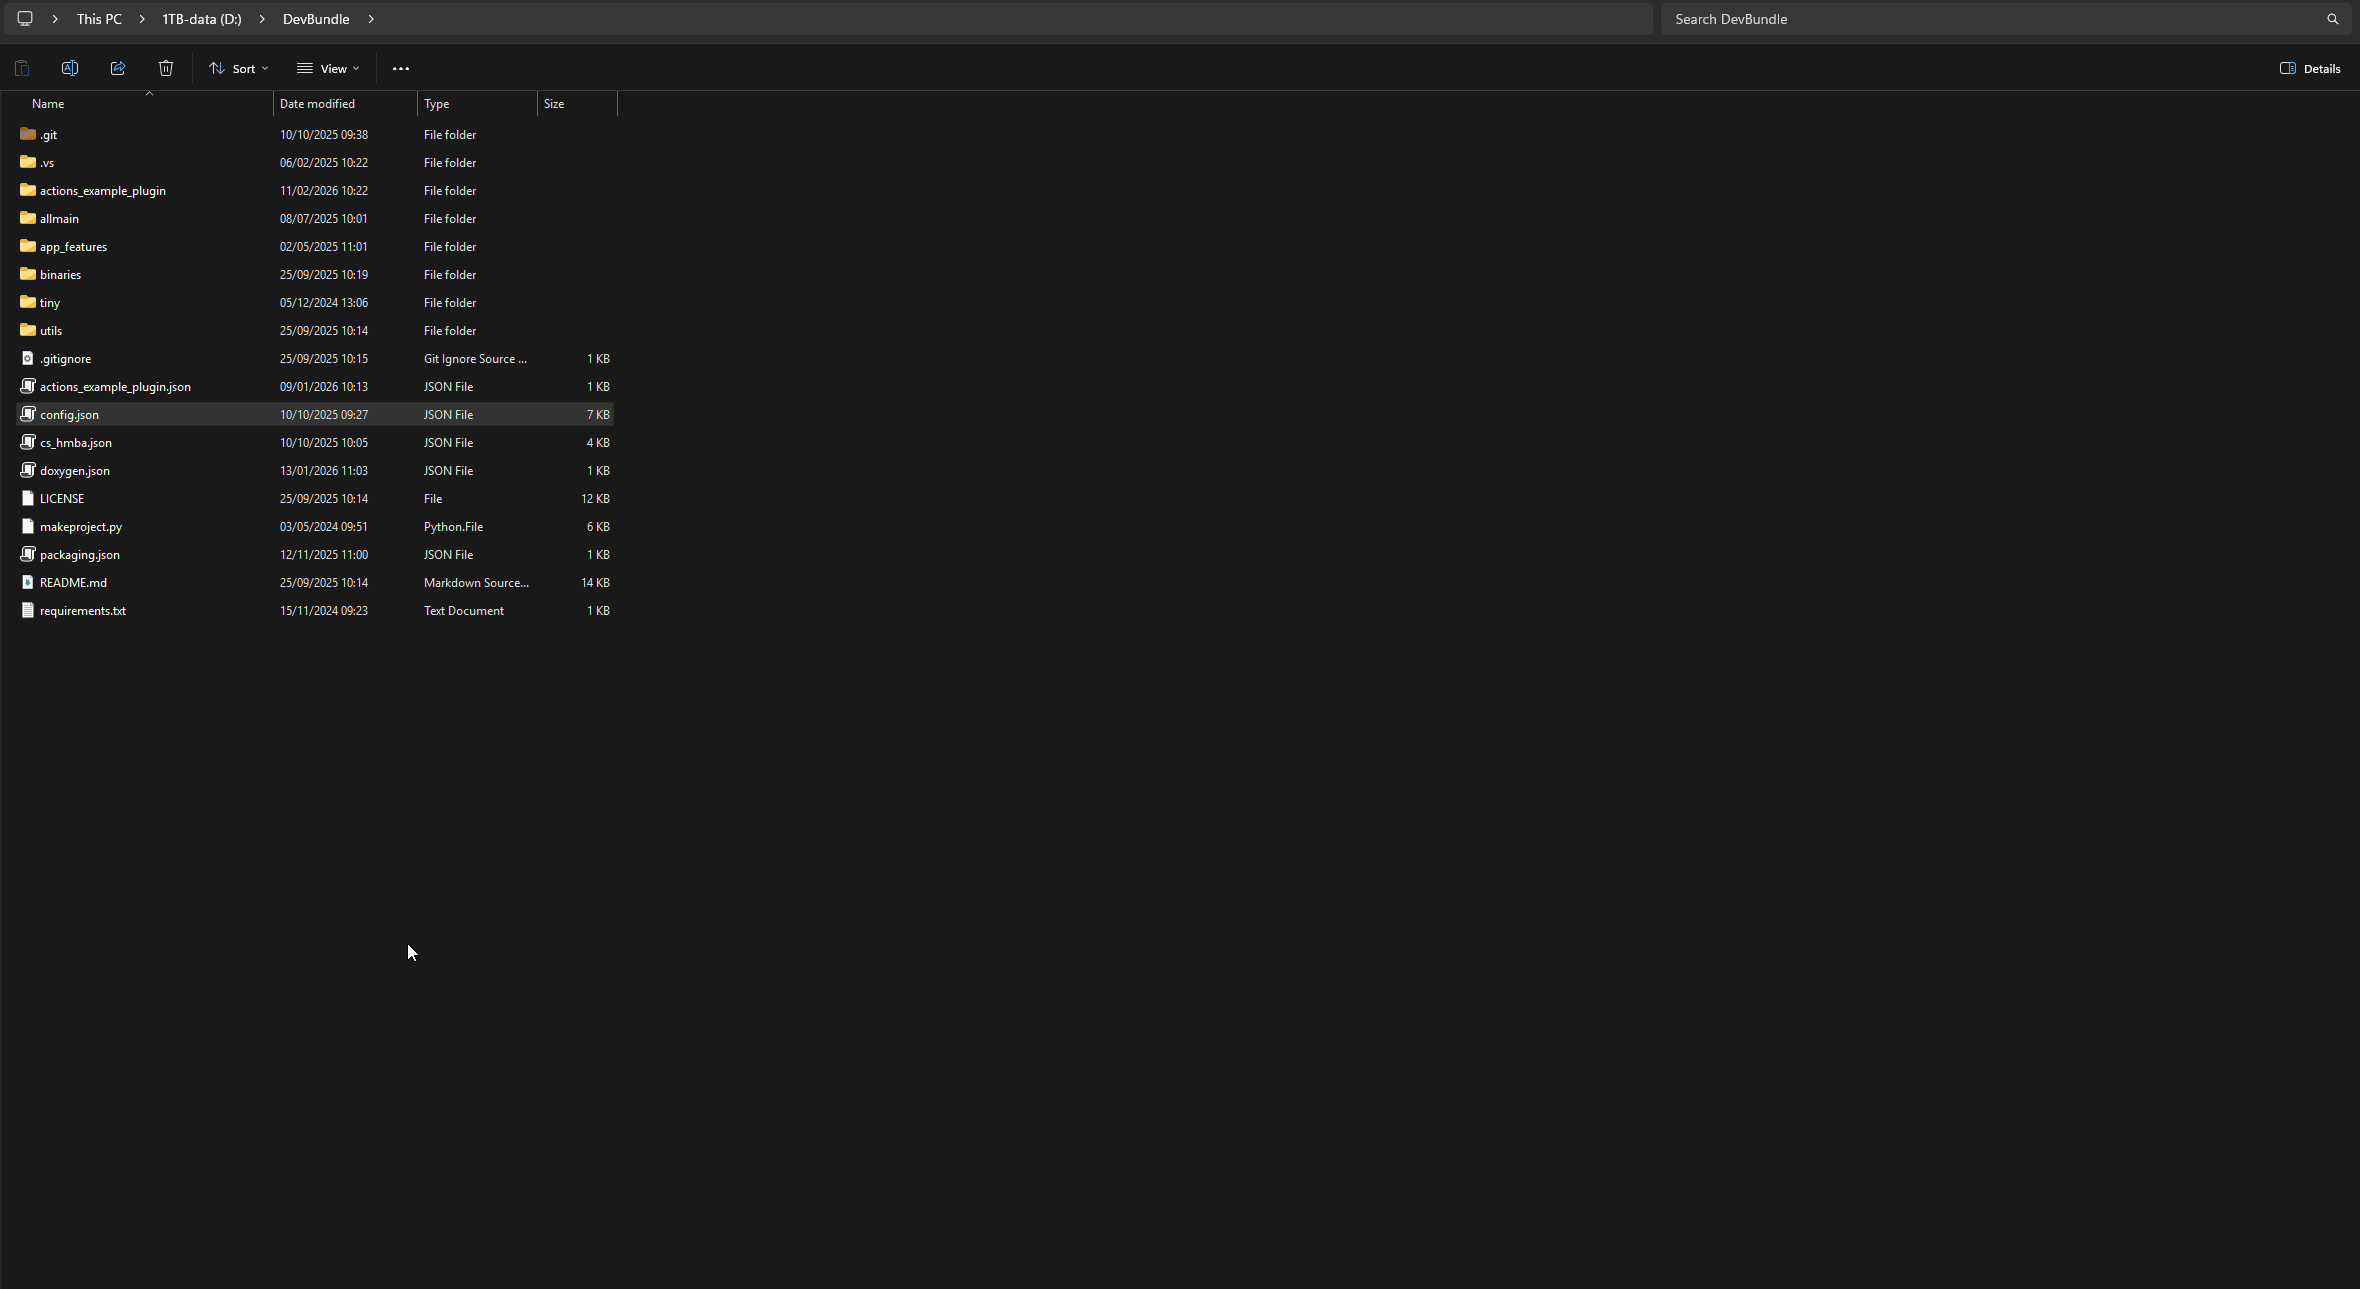Open the See more ellipsis menu
This screenshot has height=1289, width=2360.
[401, 68]
